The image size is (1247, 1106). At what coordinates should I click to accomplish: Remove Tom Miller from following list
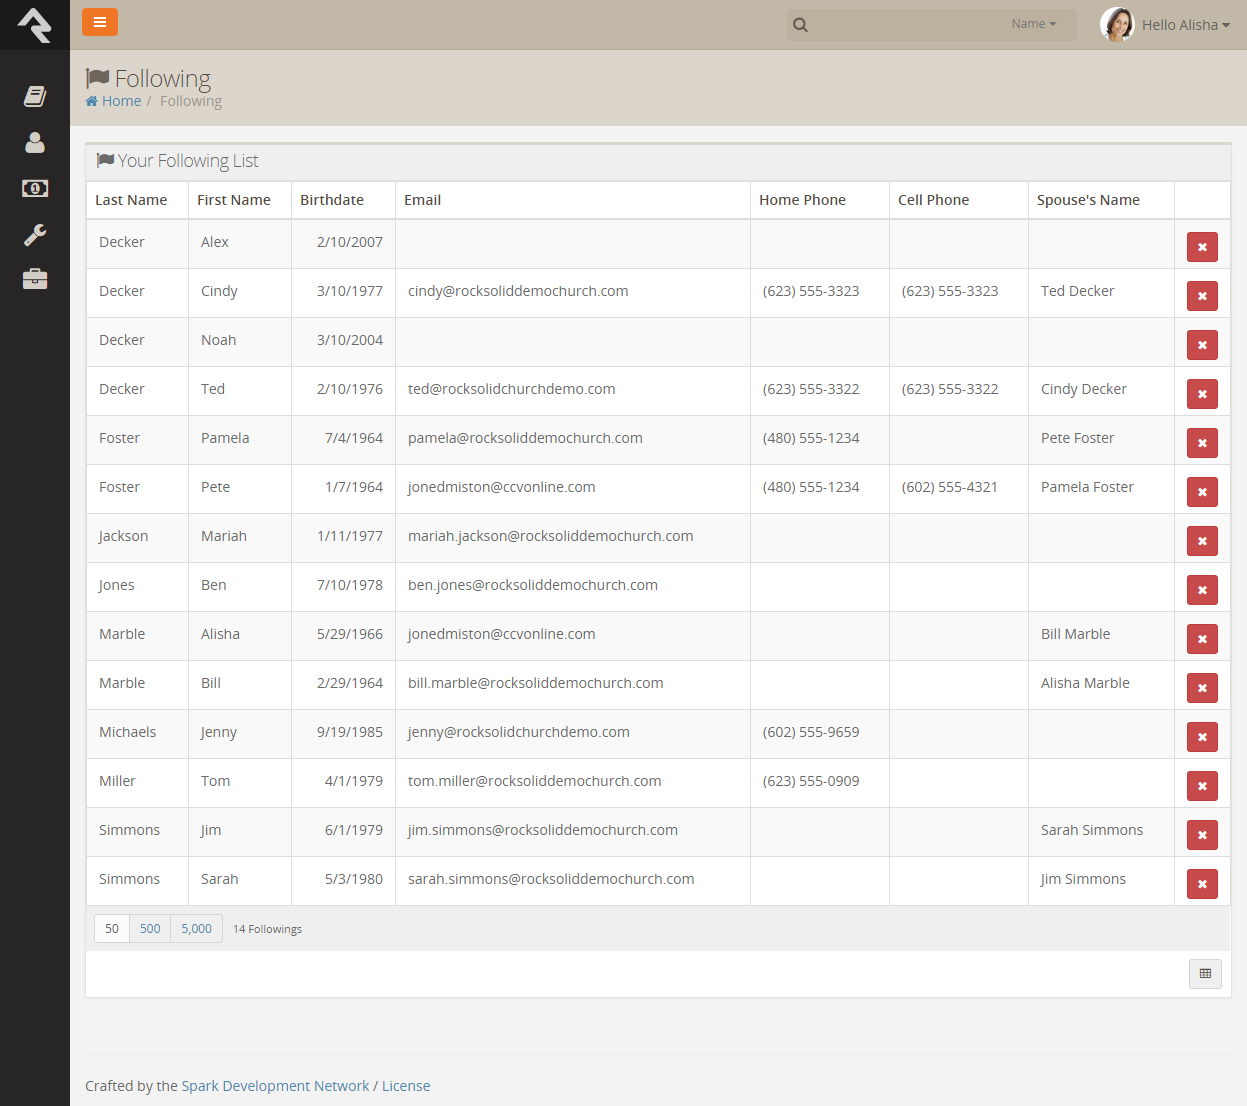tap(1202, 786)
